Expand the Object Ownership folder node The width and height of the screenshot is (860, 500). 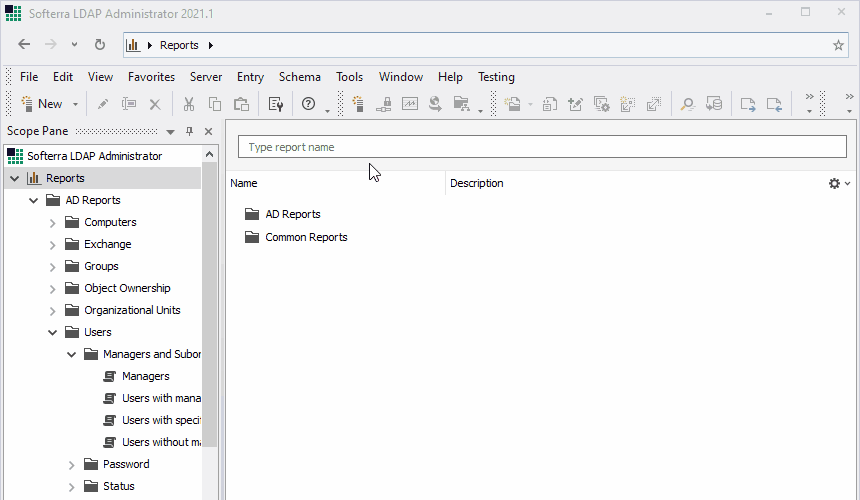(53, 288)
